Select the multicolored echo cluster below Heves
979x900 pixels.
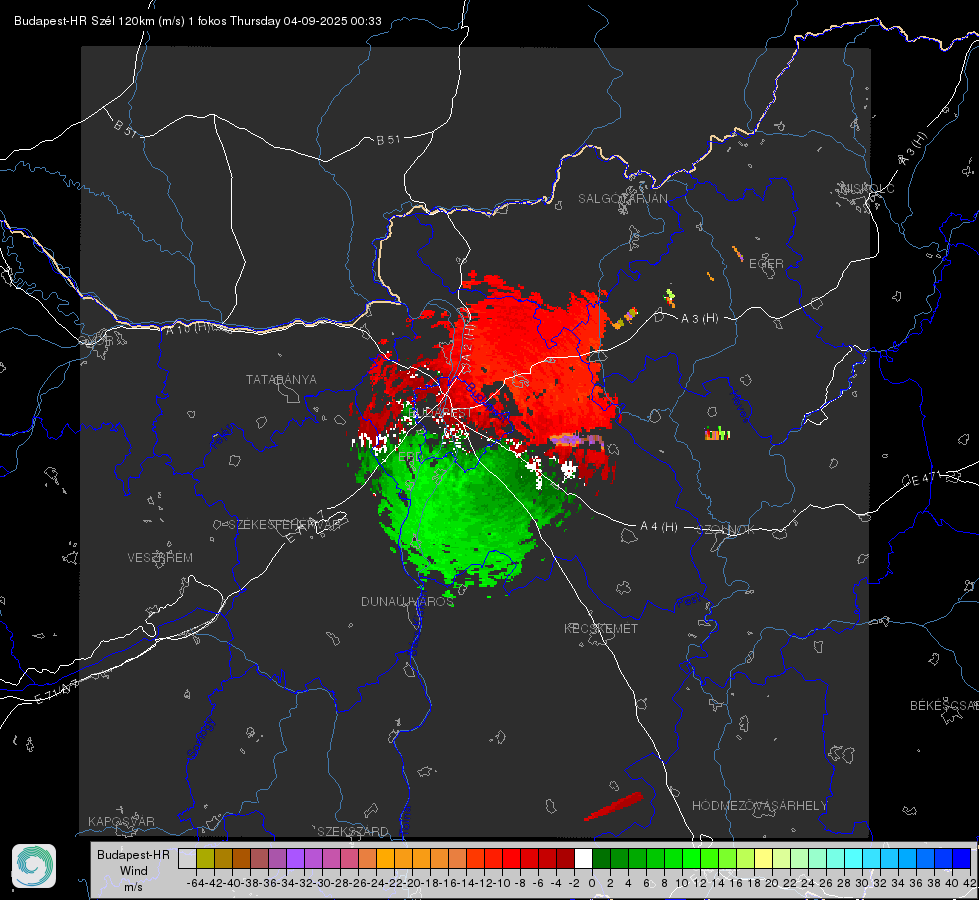tap(717, 433)
